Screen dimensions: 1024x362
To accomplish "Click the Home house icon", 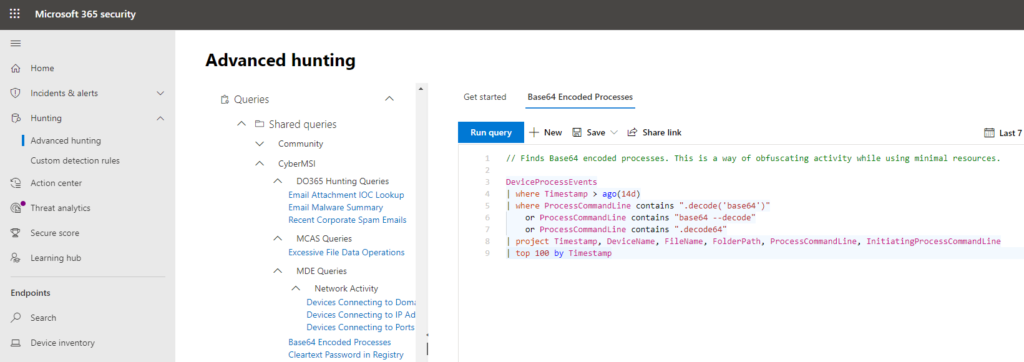I will [16, 68].
